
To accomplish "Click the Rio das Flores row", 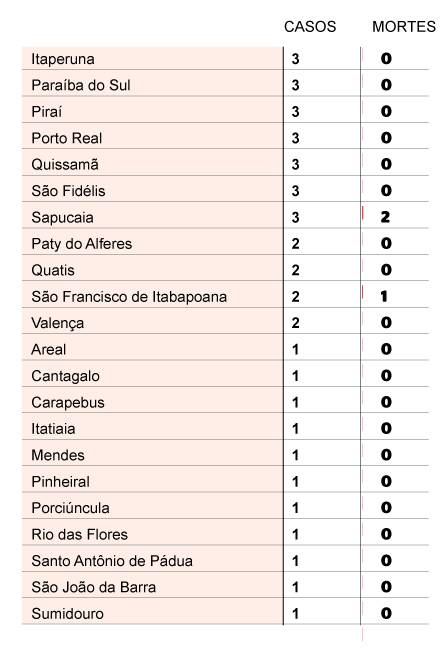I will click(225, 534).
